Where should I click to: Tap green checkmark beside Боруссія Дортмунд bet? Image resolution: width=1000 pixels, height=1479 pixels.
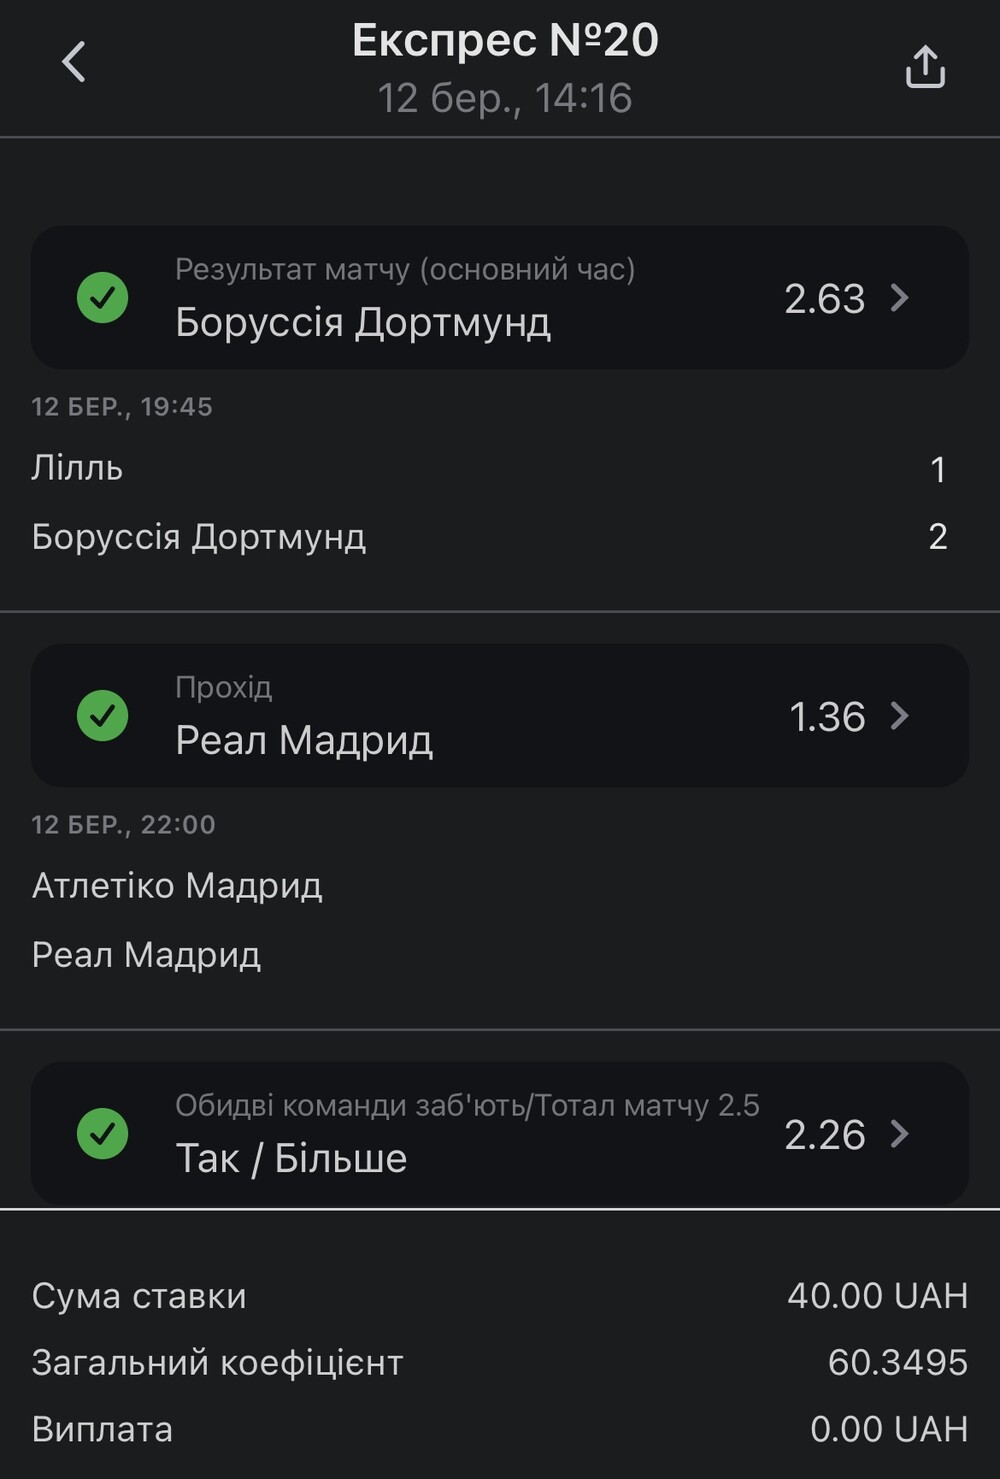pos(103,298)
